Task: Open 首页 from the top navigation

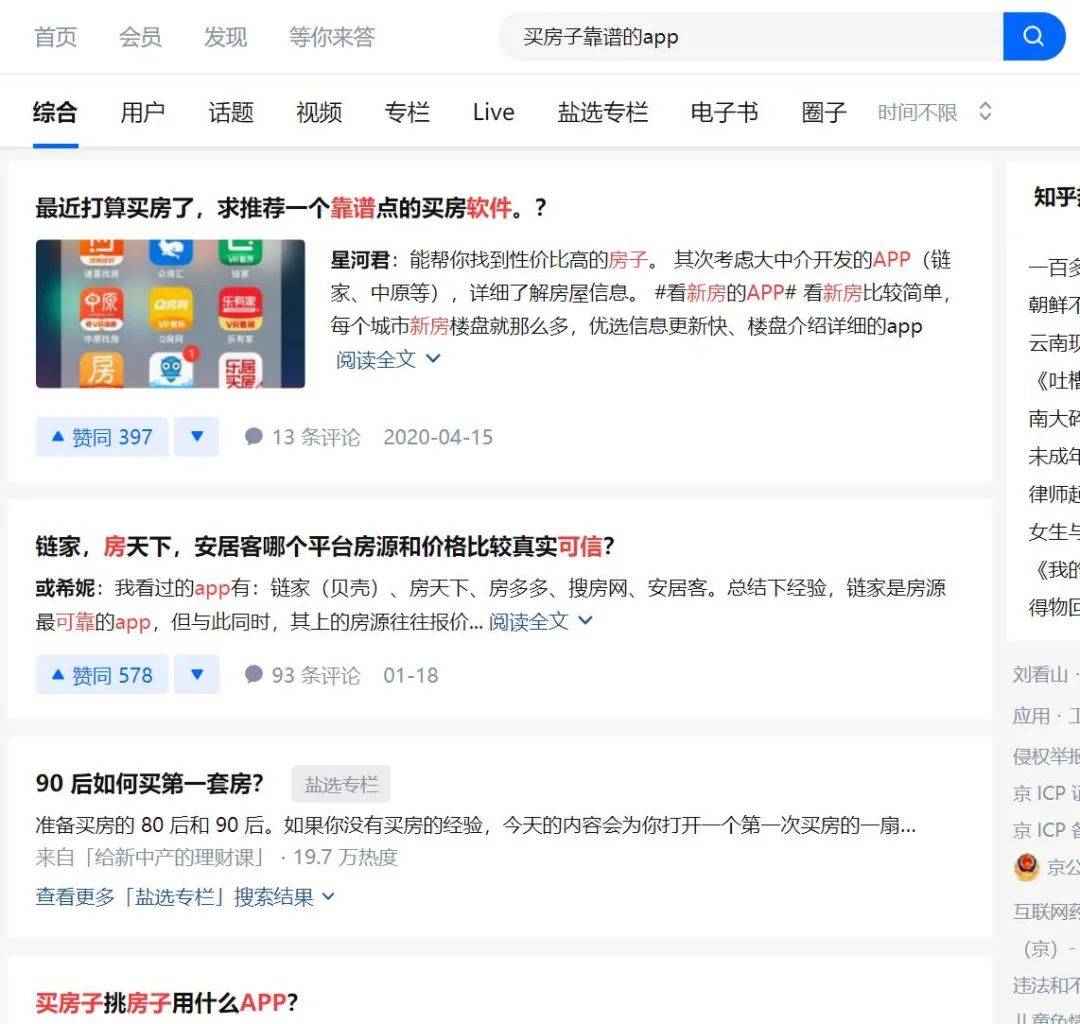Action: click(x=55, y=36)
